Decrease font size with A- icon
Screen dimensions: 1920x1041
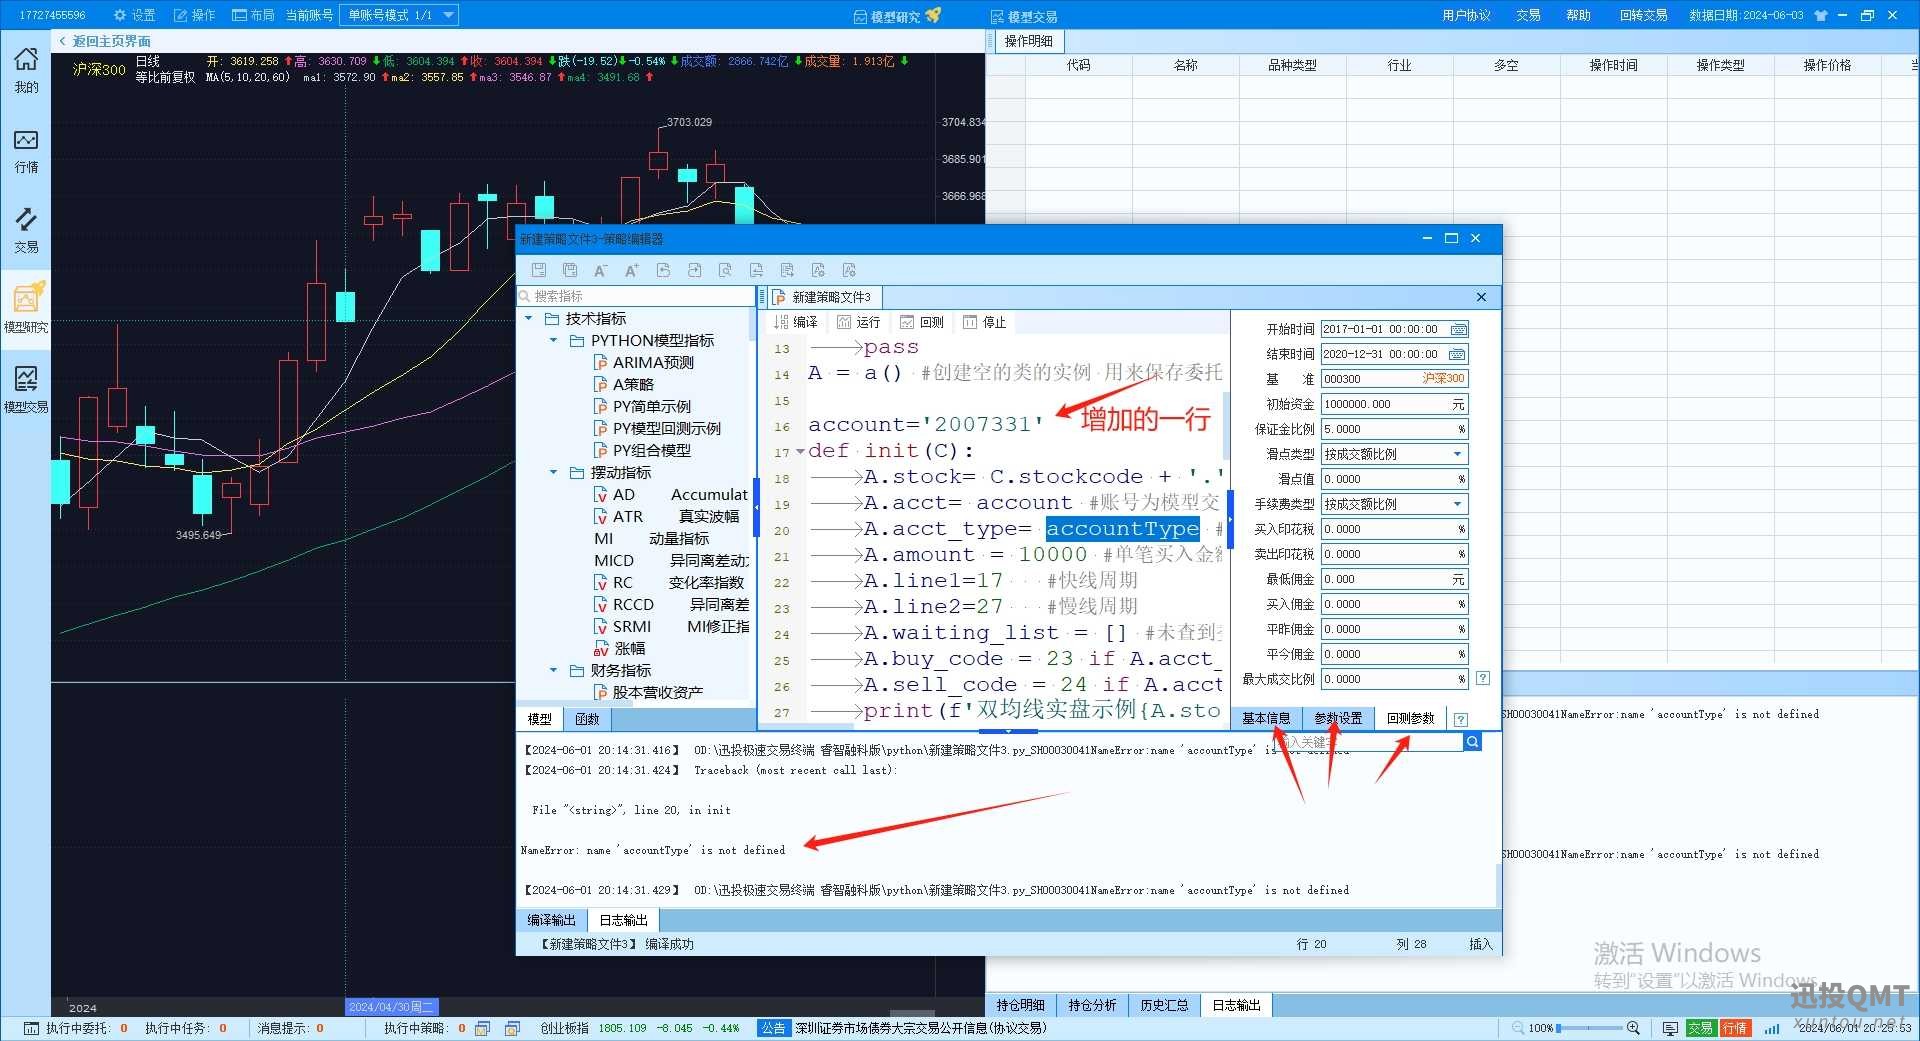(600, 270)
